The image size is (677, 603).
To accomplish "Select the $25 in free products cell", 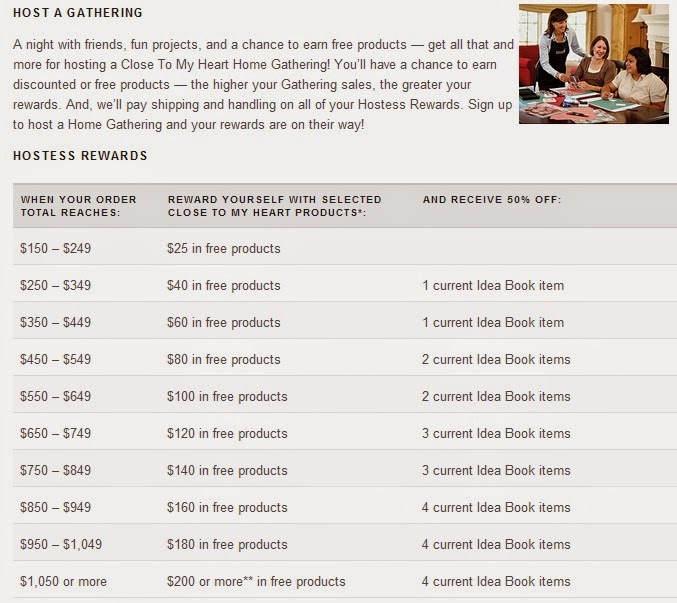I will pos(223,248).
